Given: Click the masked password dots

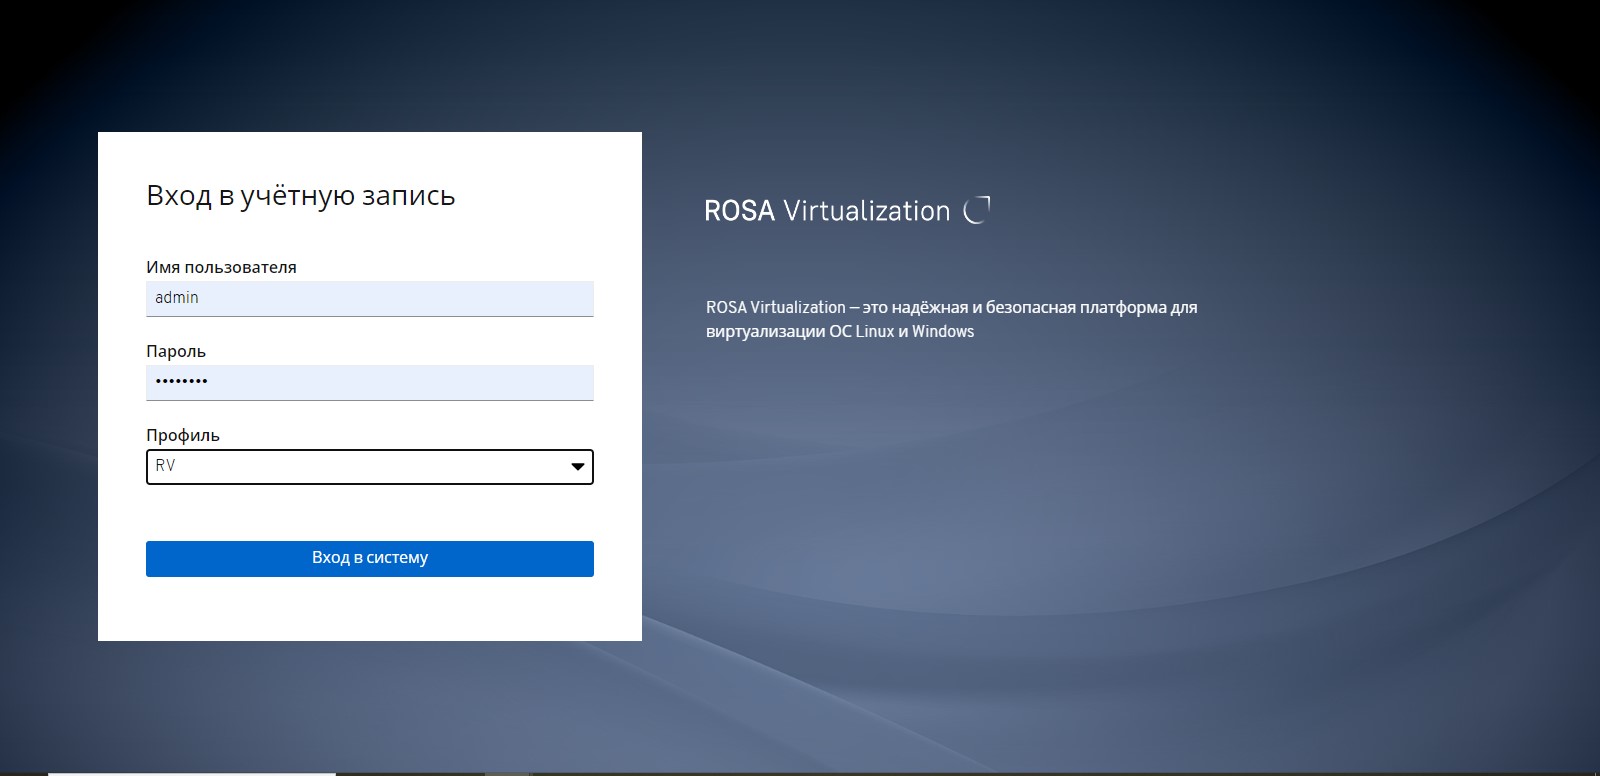Looking at the screenshot, I should coord(182,382).
